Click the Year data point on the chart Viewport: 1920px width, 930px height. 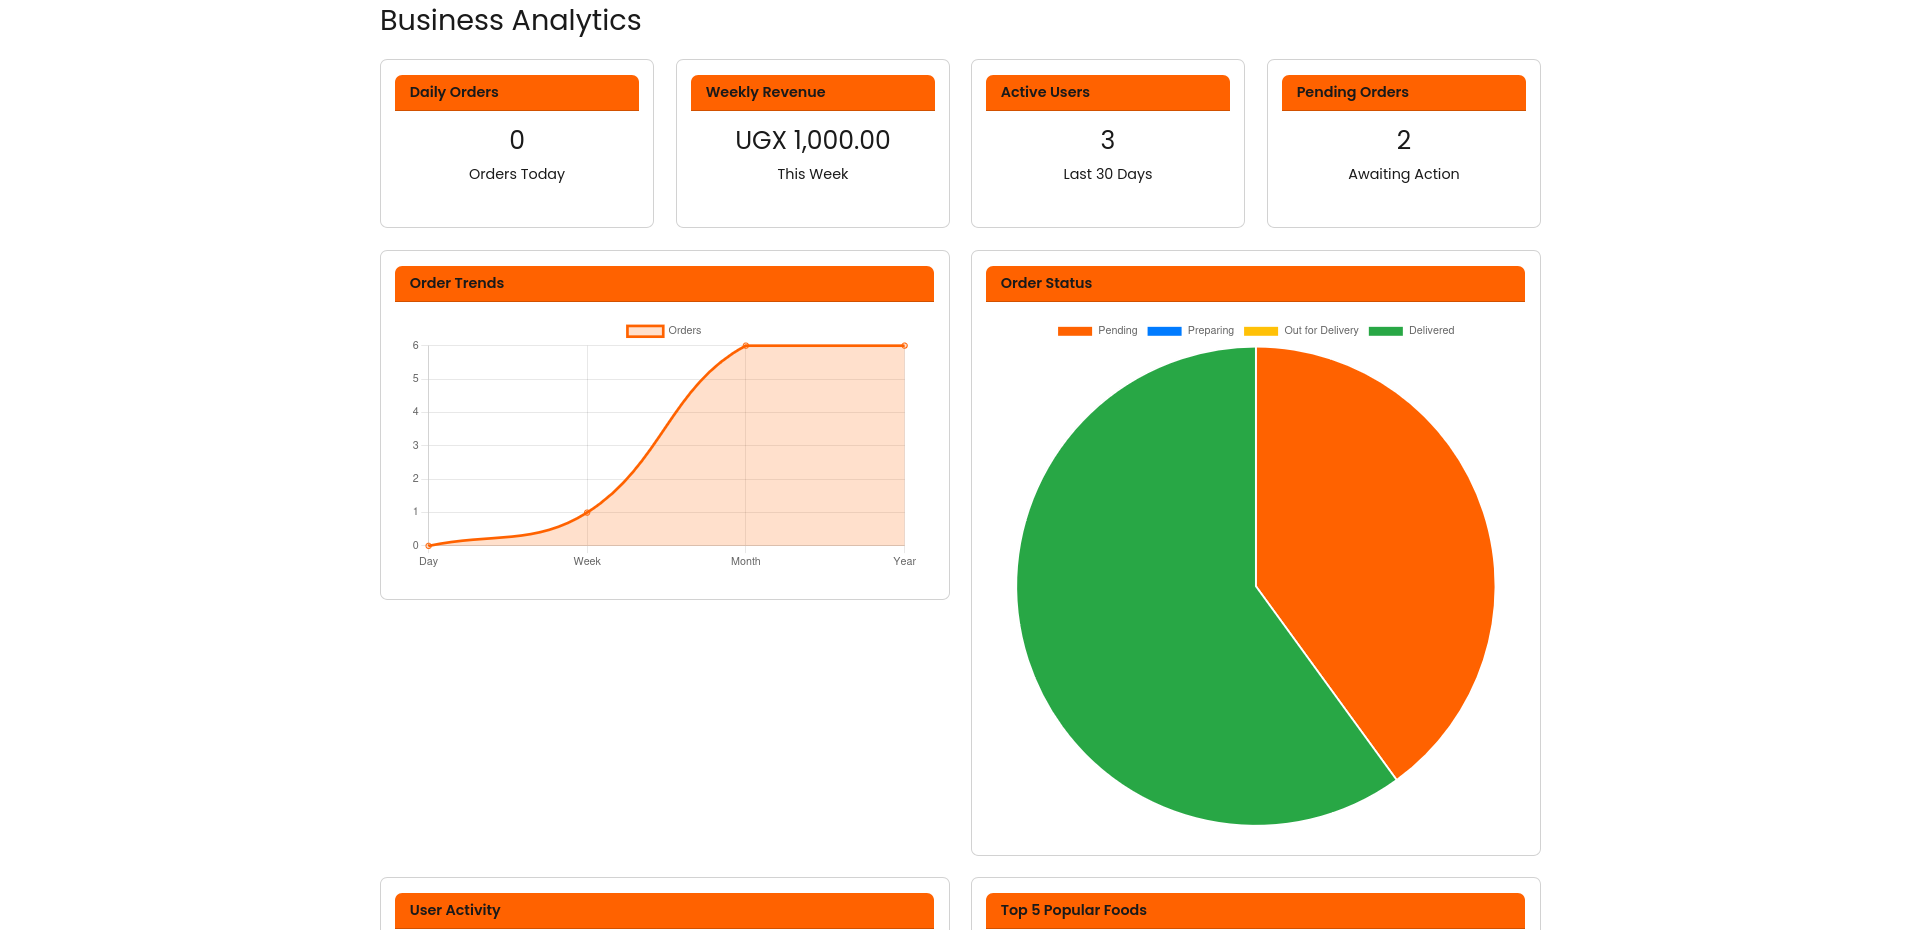click(904, 346)
